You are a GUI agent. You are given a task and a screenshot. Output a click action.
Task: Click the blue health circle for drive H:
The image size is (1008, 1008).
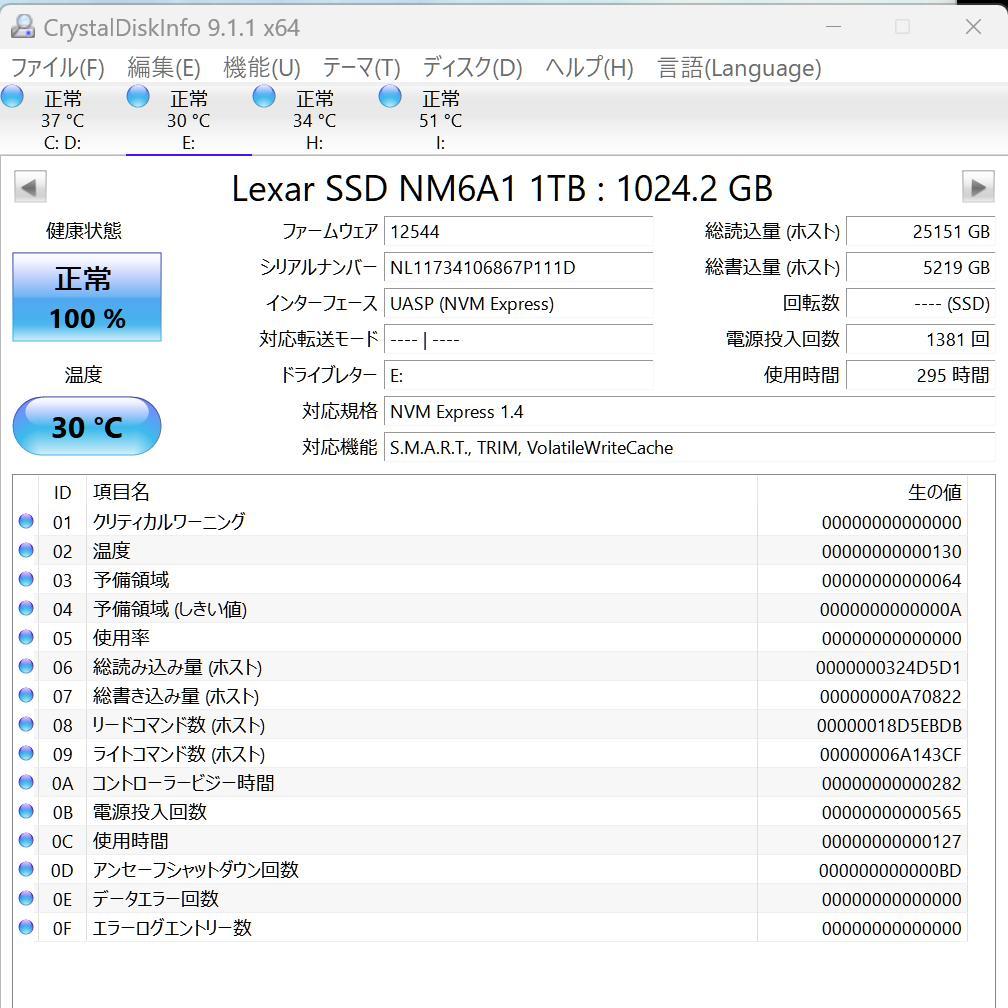(263, 96)
